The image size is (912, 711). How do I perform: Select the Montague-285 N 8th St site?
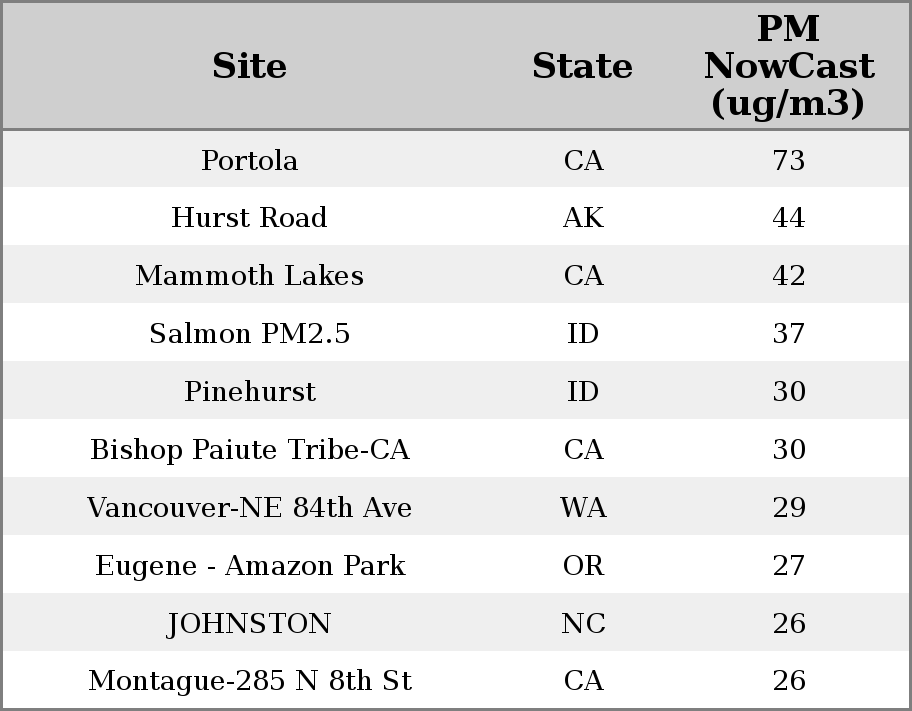pos(249,681)
